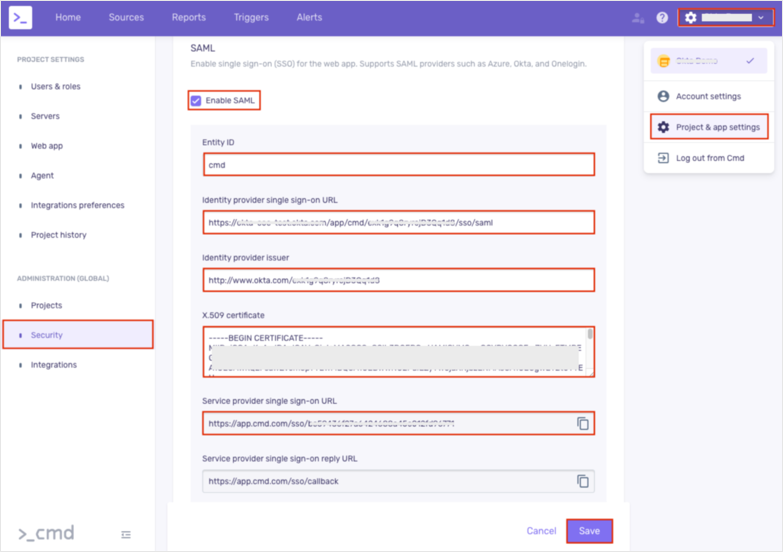This screenshot has height=552, width=783.
Task: Click the invite user icon in header
Action: click(x=638, y=18)
